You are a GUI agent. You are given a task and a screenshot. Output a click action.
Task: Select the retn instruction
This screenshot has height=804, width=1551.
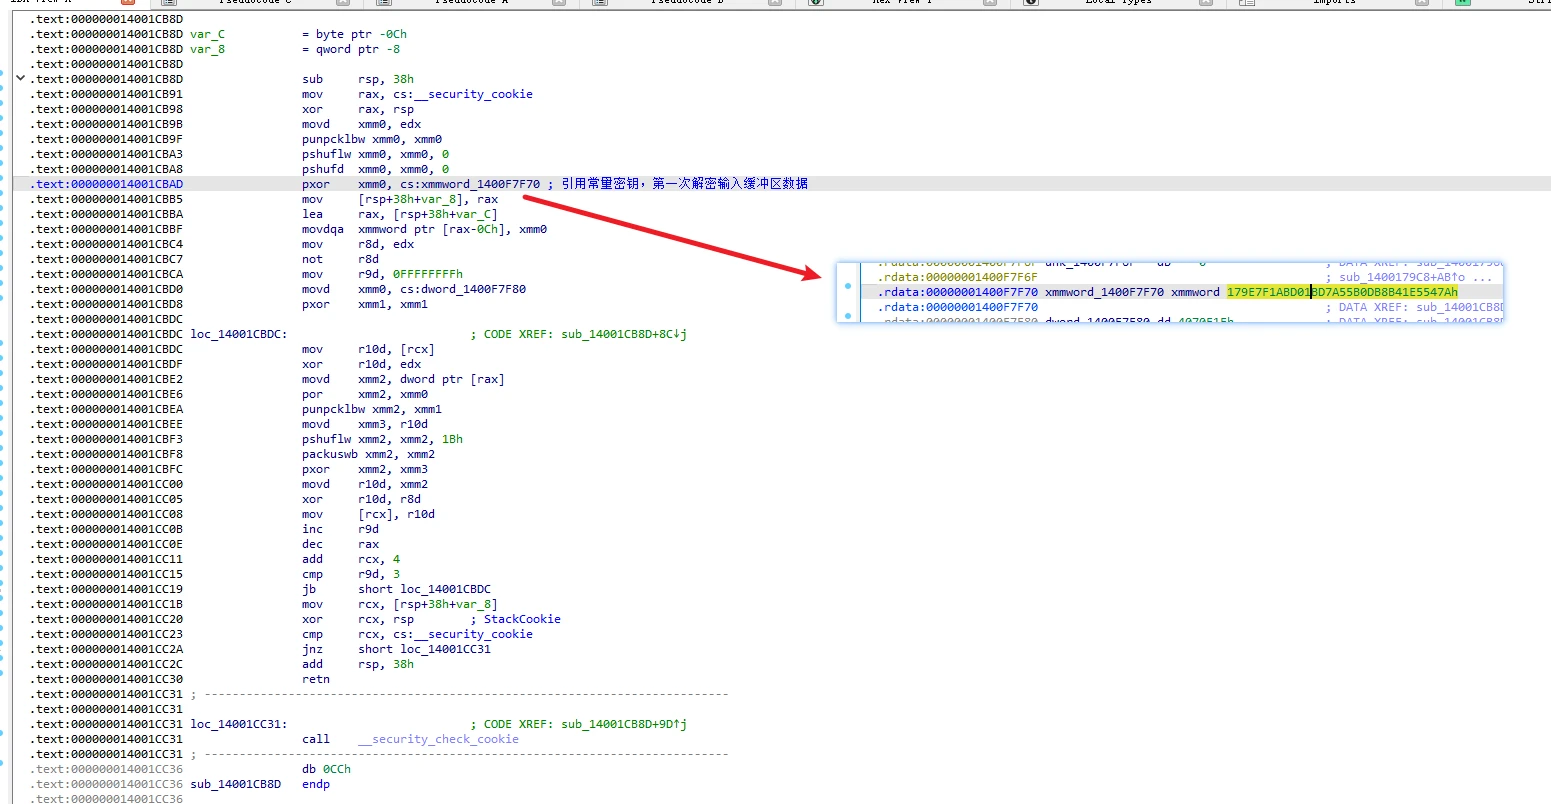(316, 679)
